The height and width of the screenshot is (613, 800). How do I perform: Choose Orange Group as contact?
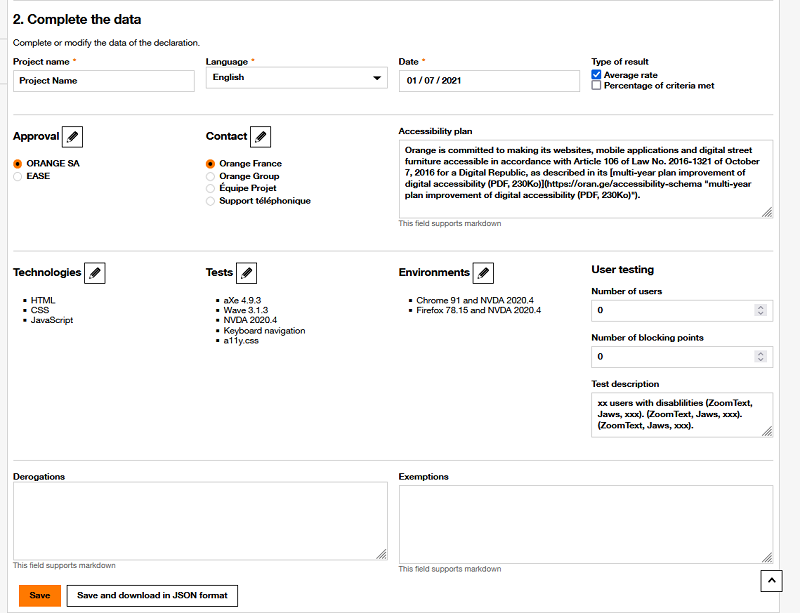click(x=210, y=176)
